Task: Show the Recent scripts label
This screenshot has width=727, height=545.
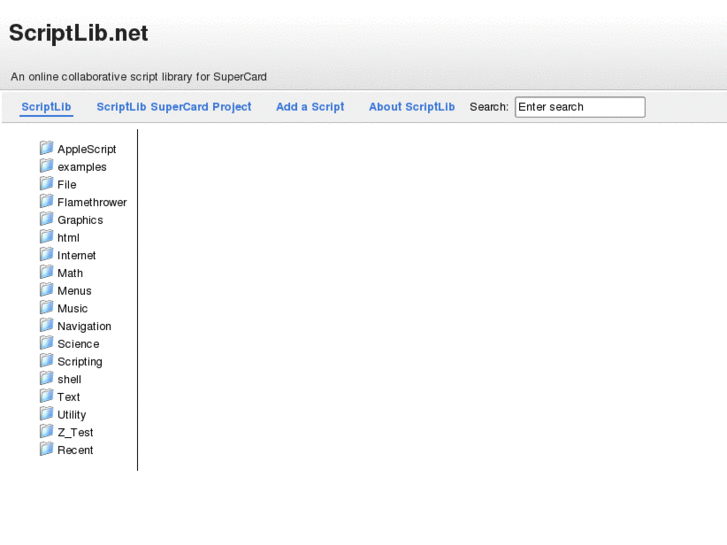Action: pos(75,450)
